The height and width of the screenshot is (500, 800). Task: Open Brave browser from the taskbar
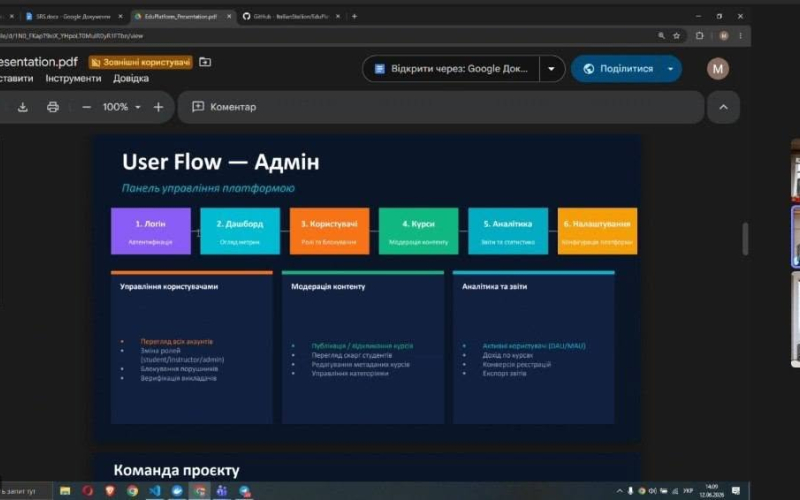[x=110, y=491]
